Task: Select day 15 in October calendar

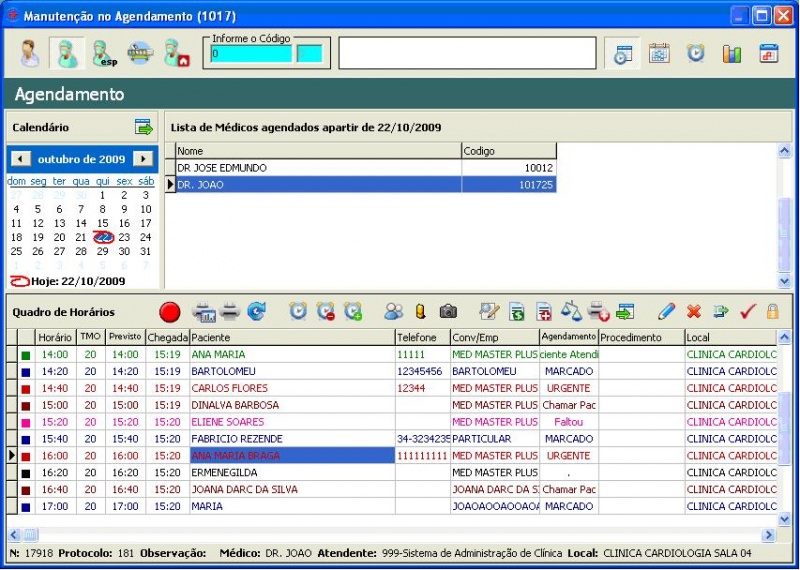Action: [103, 224]
